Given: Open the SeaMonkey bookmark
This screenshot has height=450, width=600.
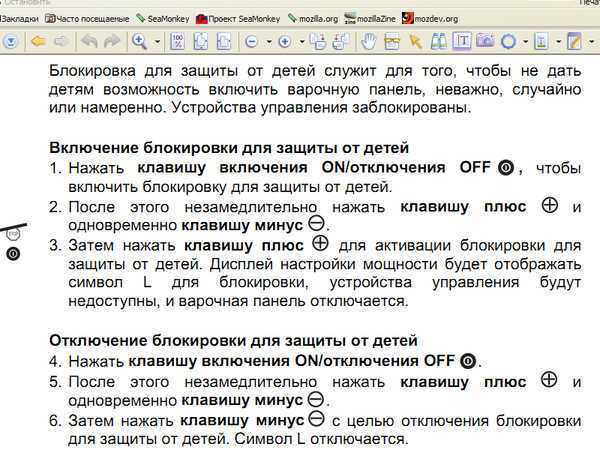Looking at the screenshot, I should (163, 19).
